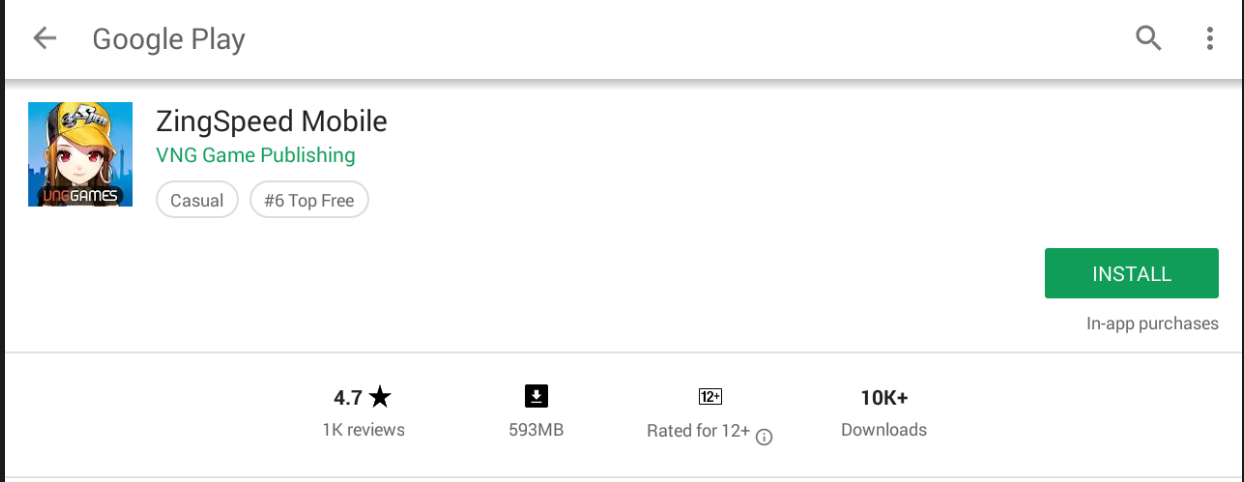Click the Rated for 12+ label

[x=698, y=431]
